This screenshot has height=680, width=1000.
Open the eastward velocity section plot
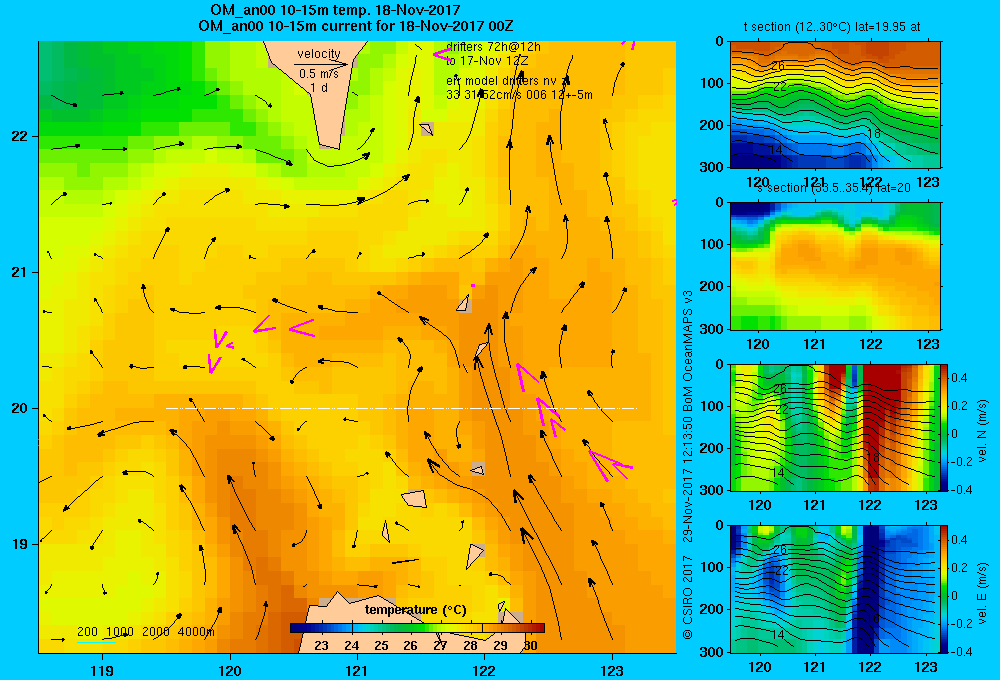click(835, 589)
